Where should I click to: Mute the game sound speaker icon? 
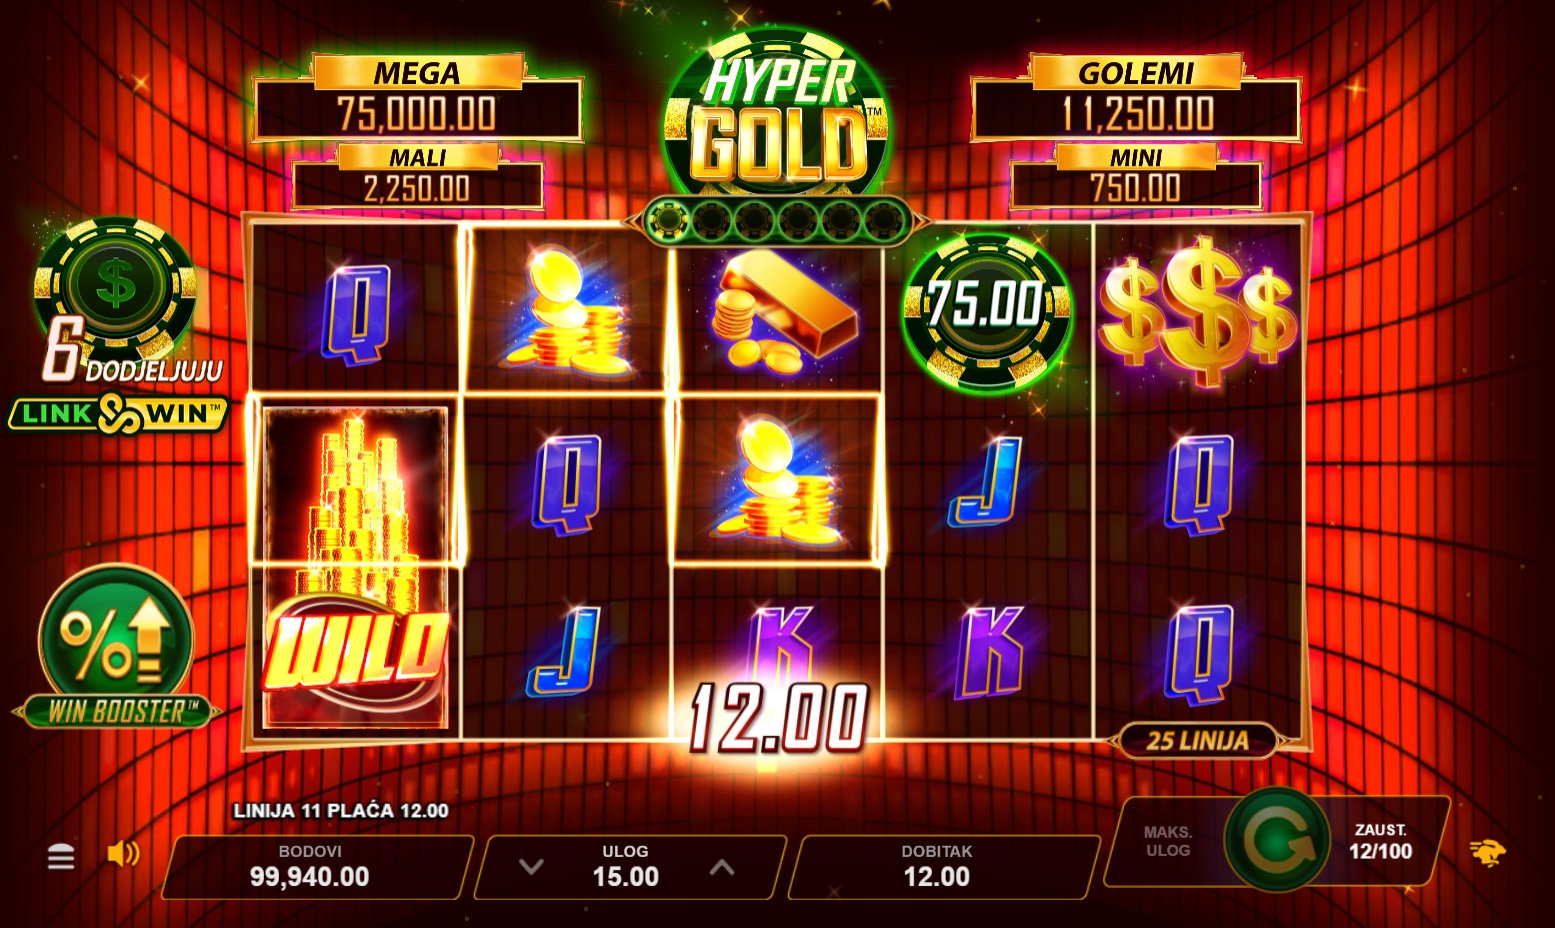124,853
